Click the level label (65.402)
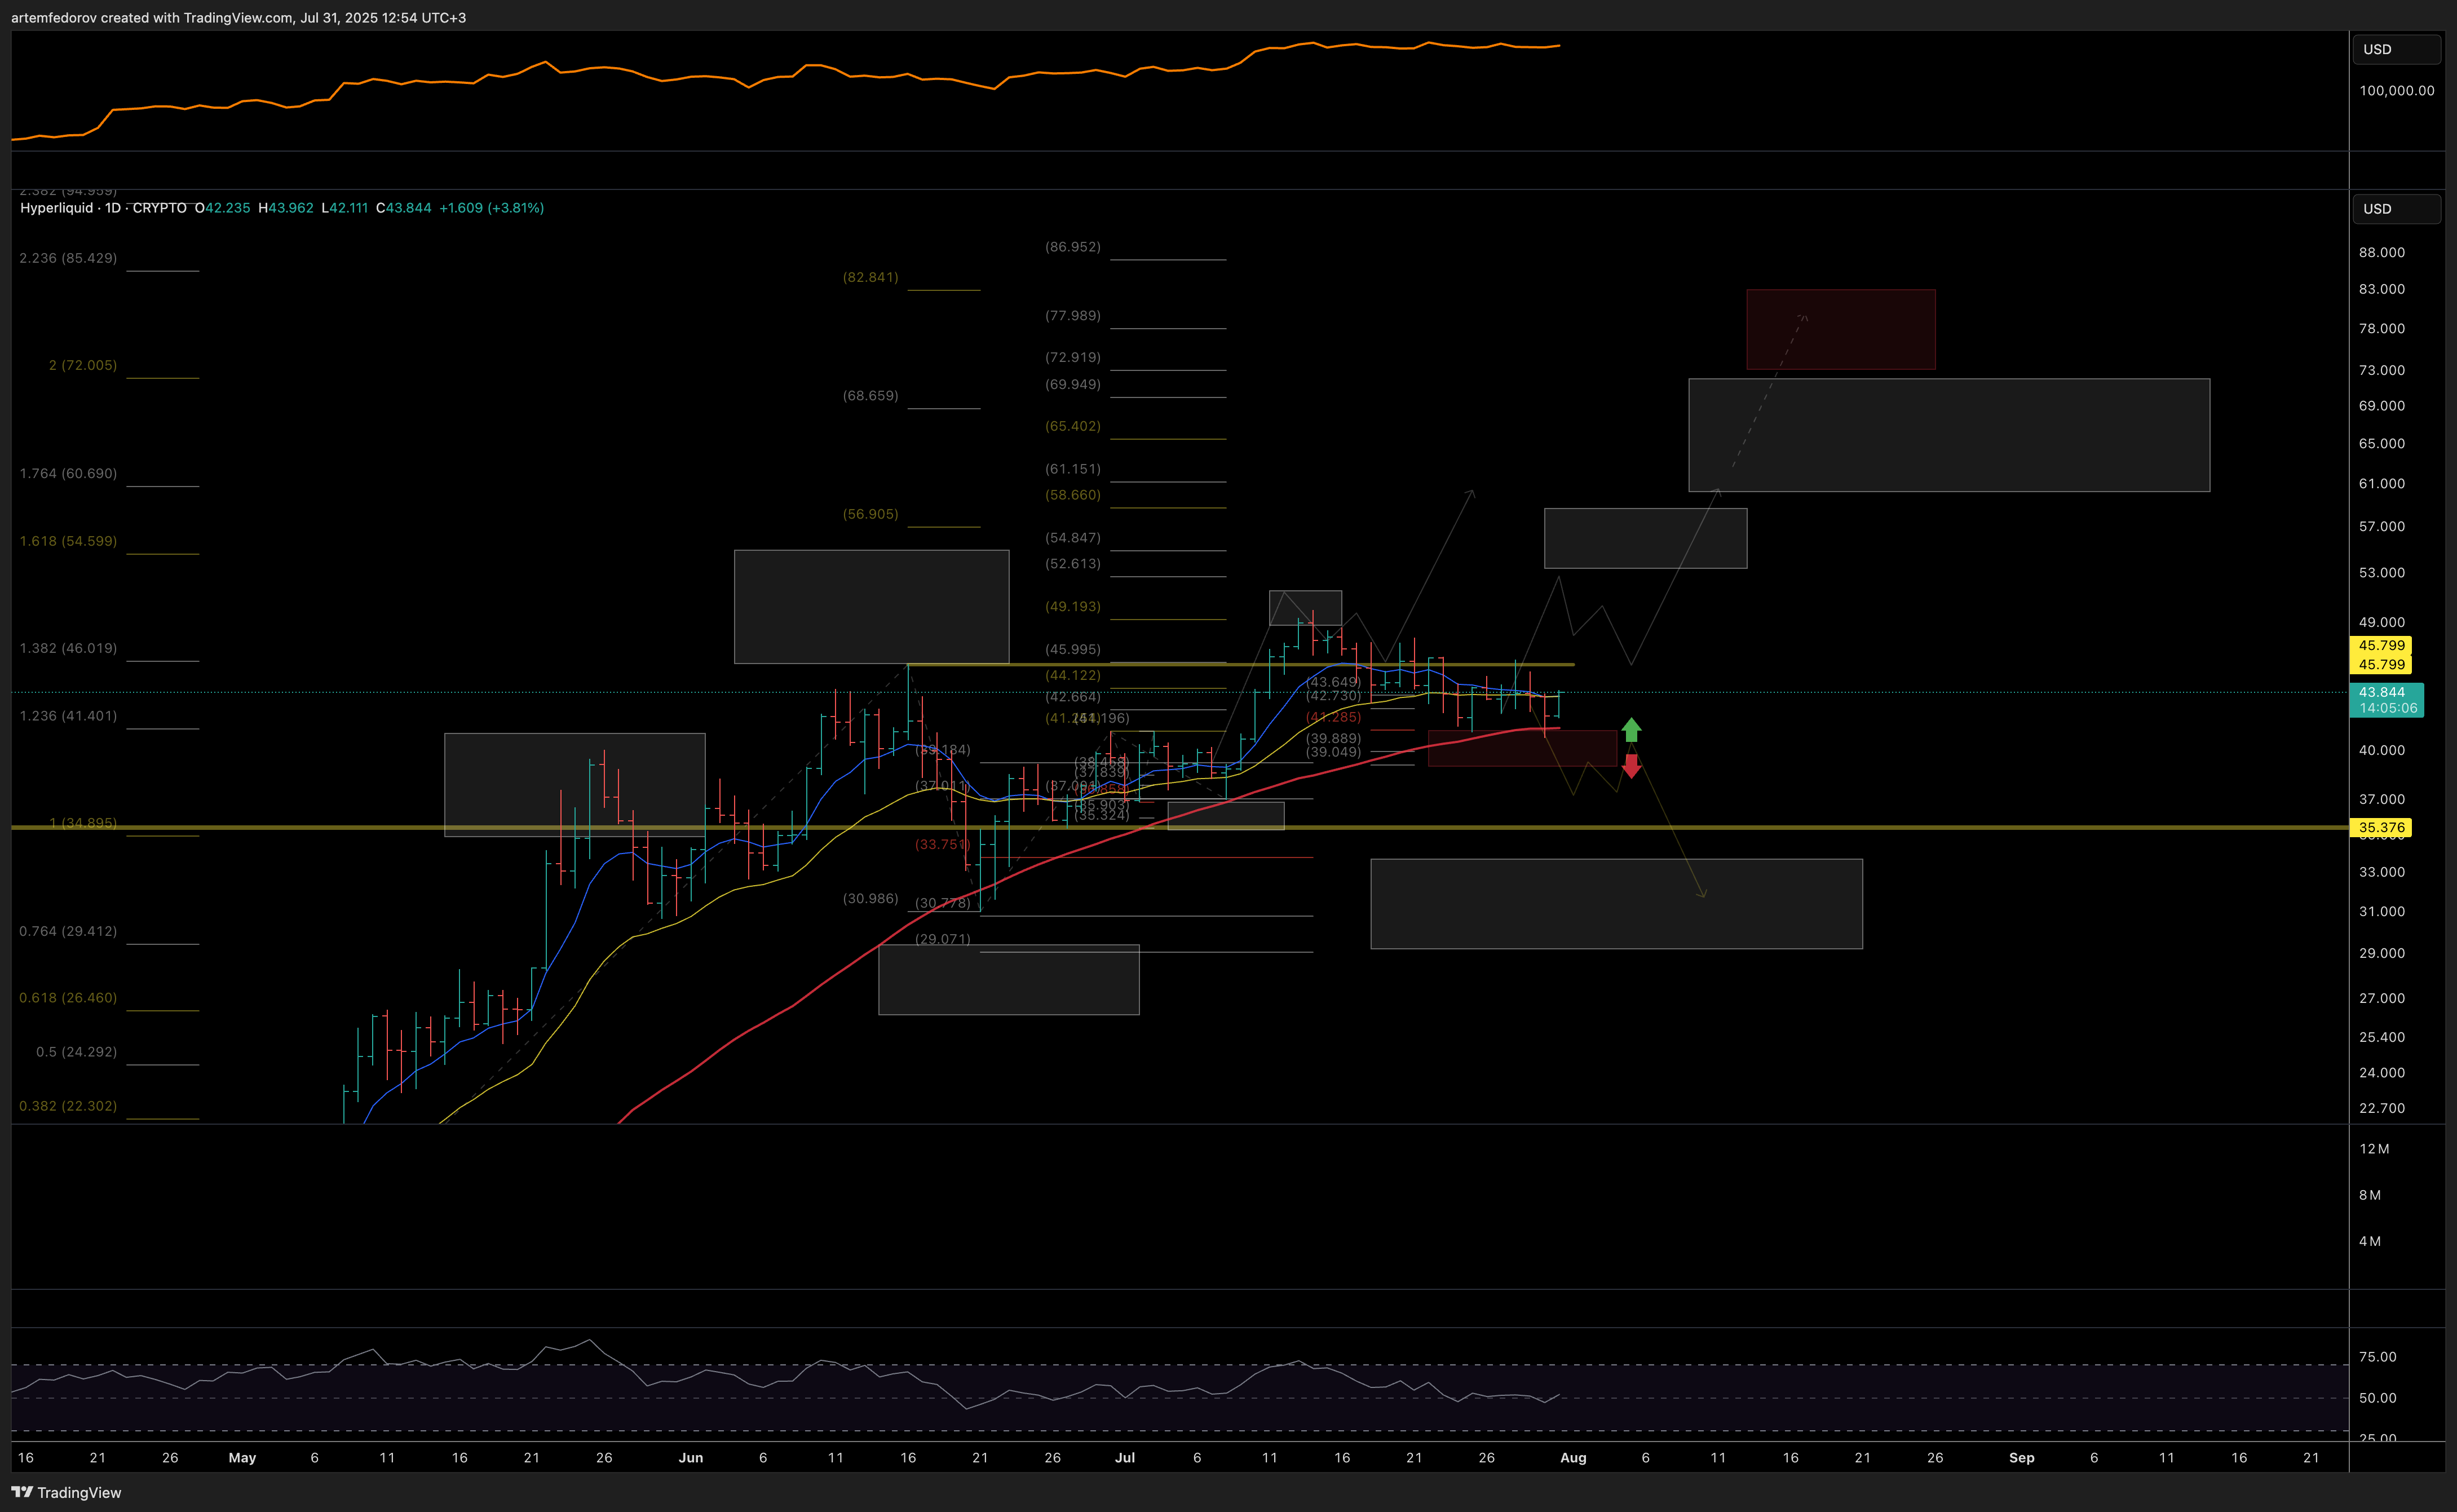The width and height of the screenshot is (2457, 1512). [1073, 426]
